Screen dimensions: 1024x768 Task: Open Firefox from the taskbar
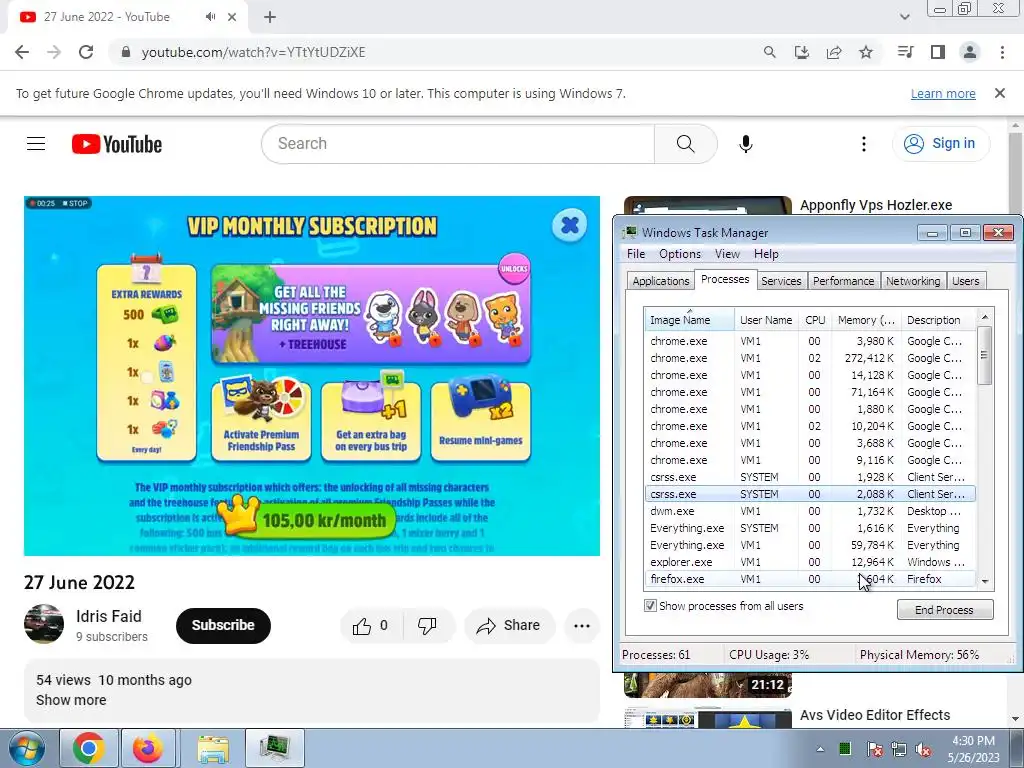(x=148, y=748)
